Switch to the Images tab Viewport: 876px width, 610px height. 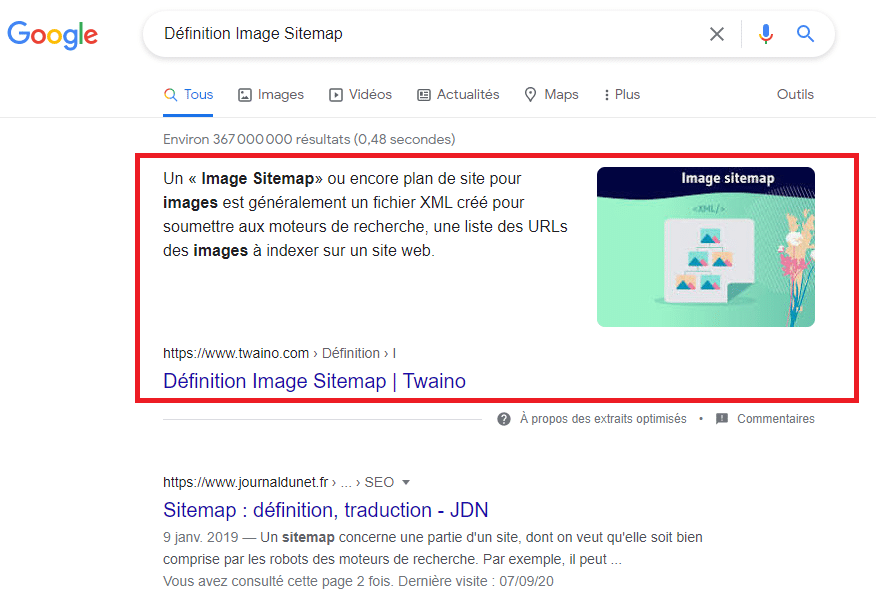271,94
